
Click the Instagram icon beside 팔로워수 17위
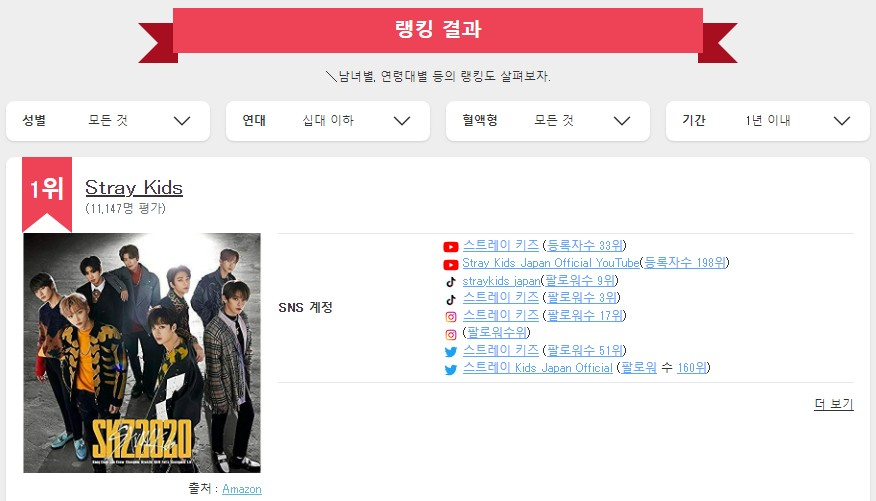click(x=451, y=317)
